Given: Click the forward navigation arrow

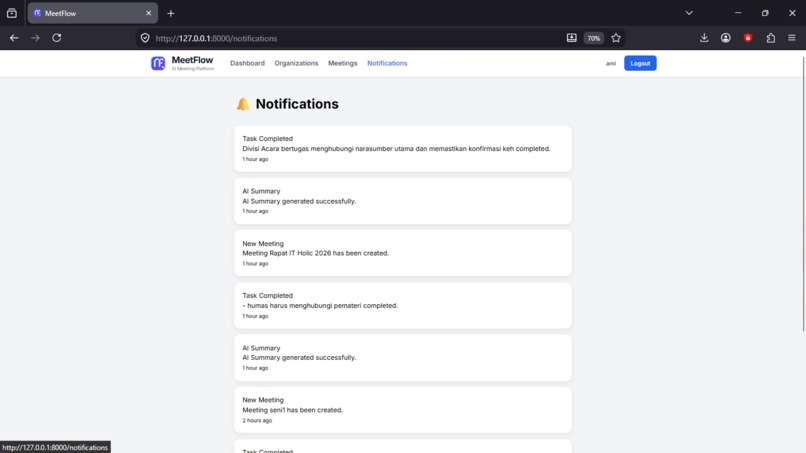Looking at the screenshot, I should 35,38.
